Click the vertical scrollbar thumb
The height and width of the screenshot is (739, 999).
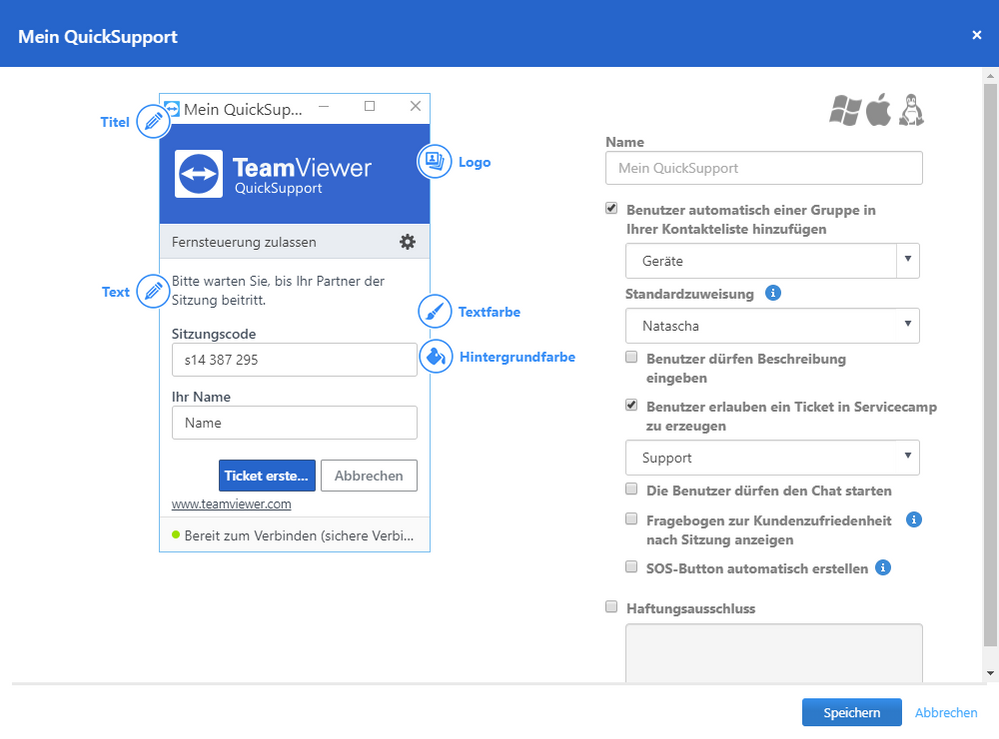coord(990,364)
